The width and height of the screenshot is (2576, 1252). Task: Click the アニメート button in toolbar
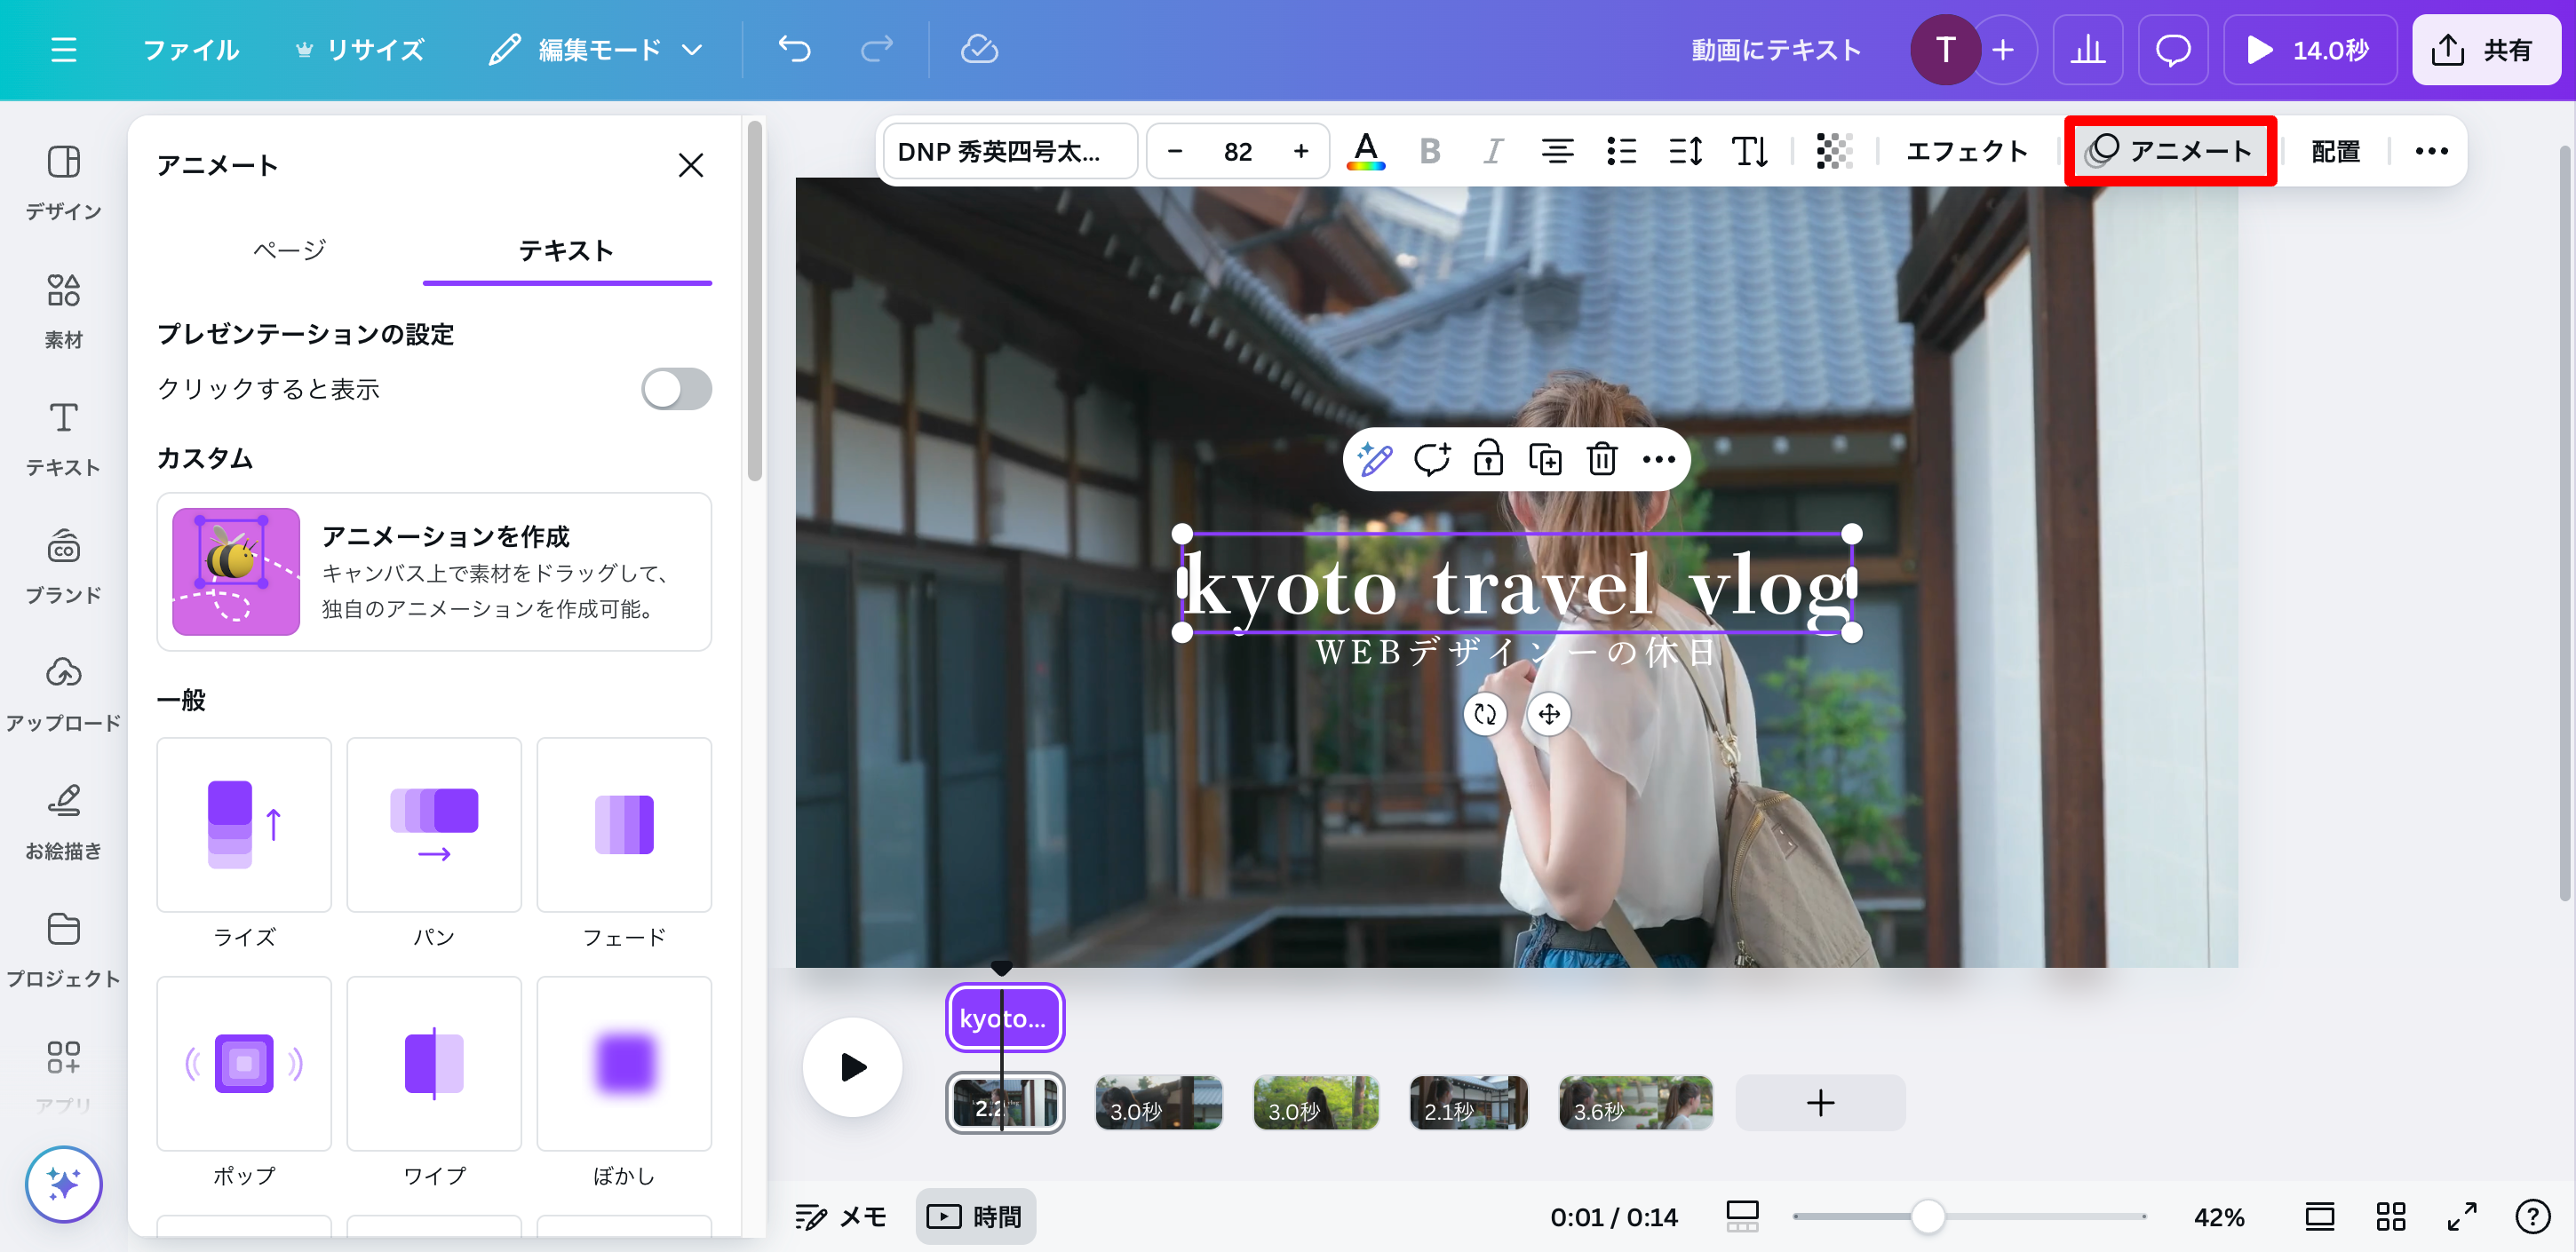pos(2170,151)
